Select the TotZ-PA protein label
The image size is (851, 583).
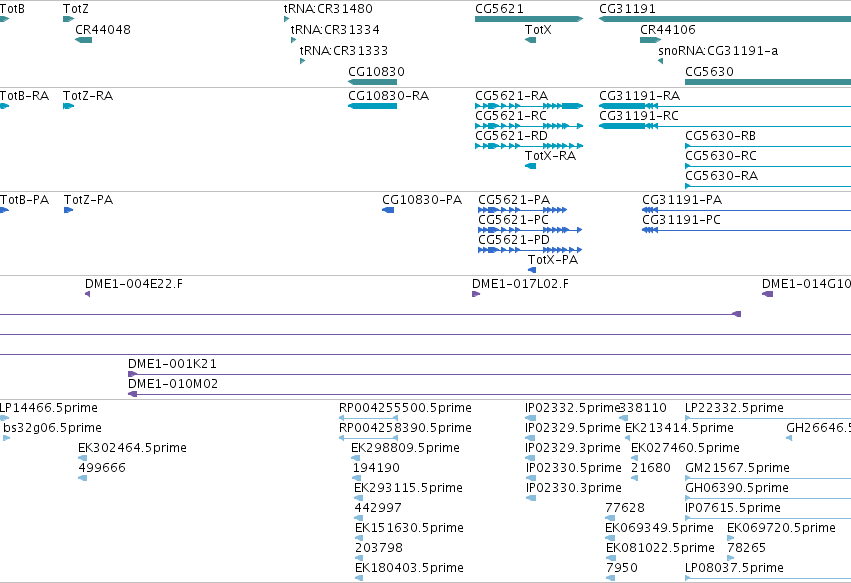point(88,200)
